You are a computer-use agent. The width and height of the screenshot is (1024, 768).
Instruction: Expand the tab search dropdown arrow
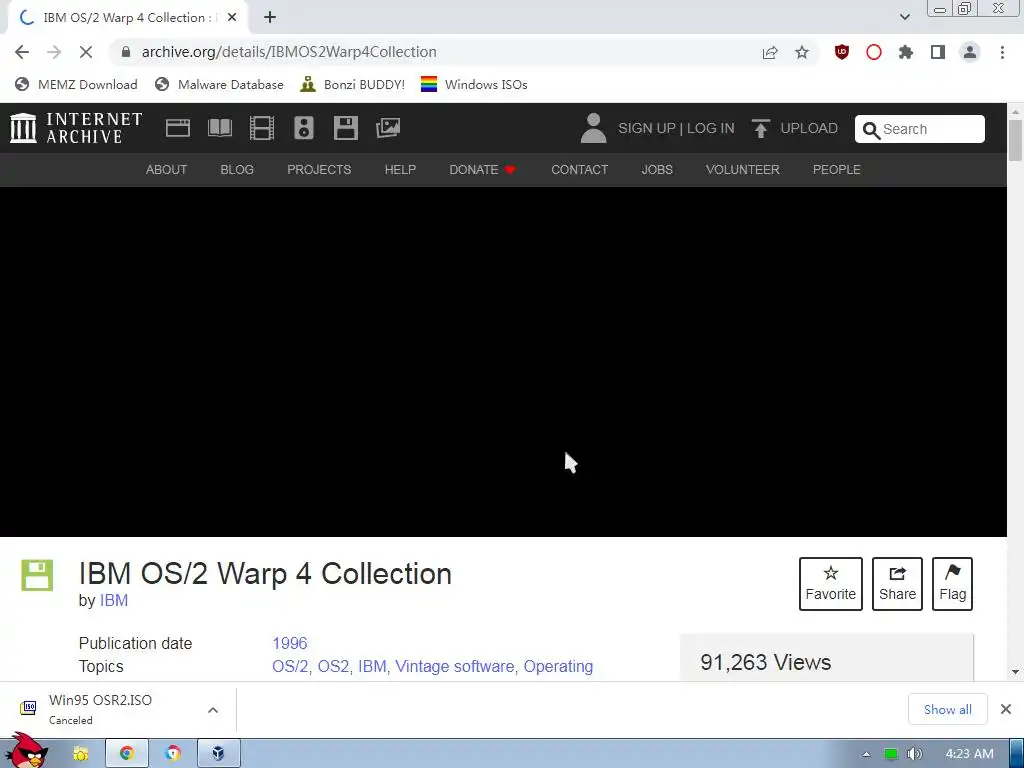click(x=904, y=17)
